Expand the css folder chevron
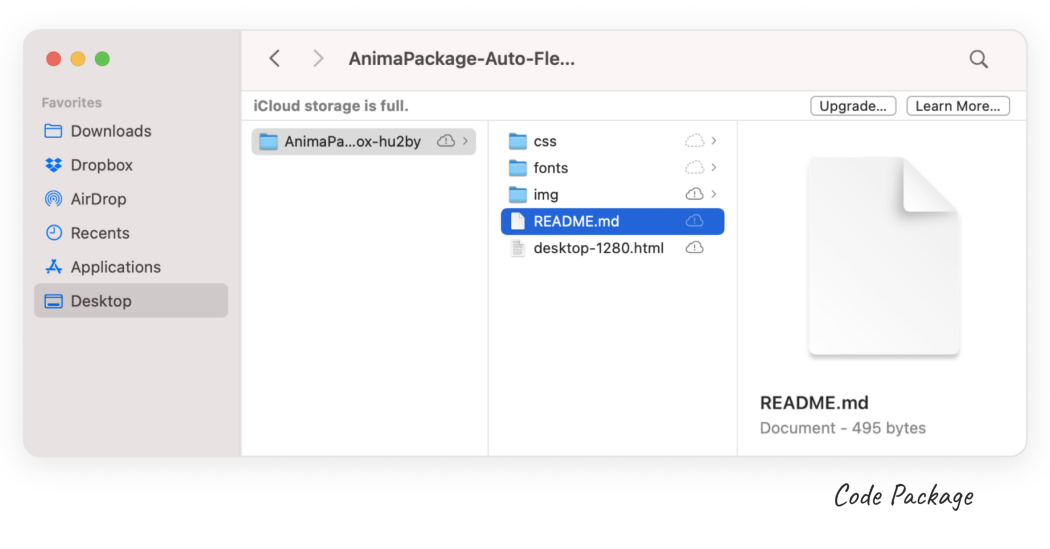 point(714,141)
